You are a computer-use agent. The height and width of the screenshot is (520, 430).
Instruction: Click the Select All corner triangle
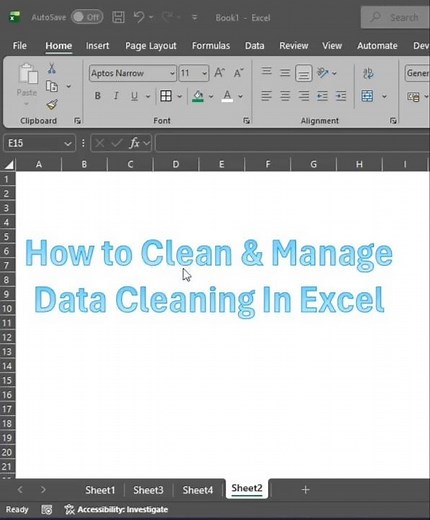(x=8, y=164)
